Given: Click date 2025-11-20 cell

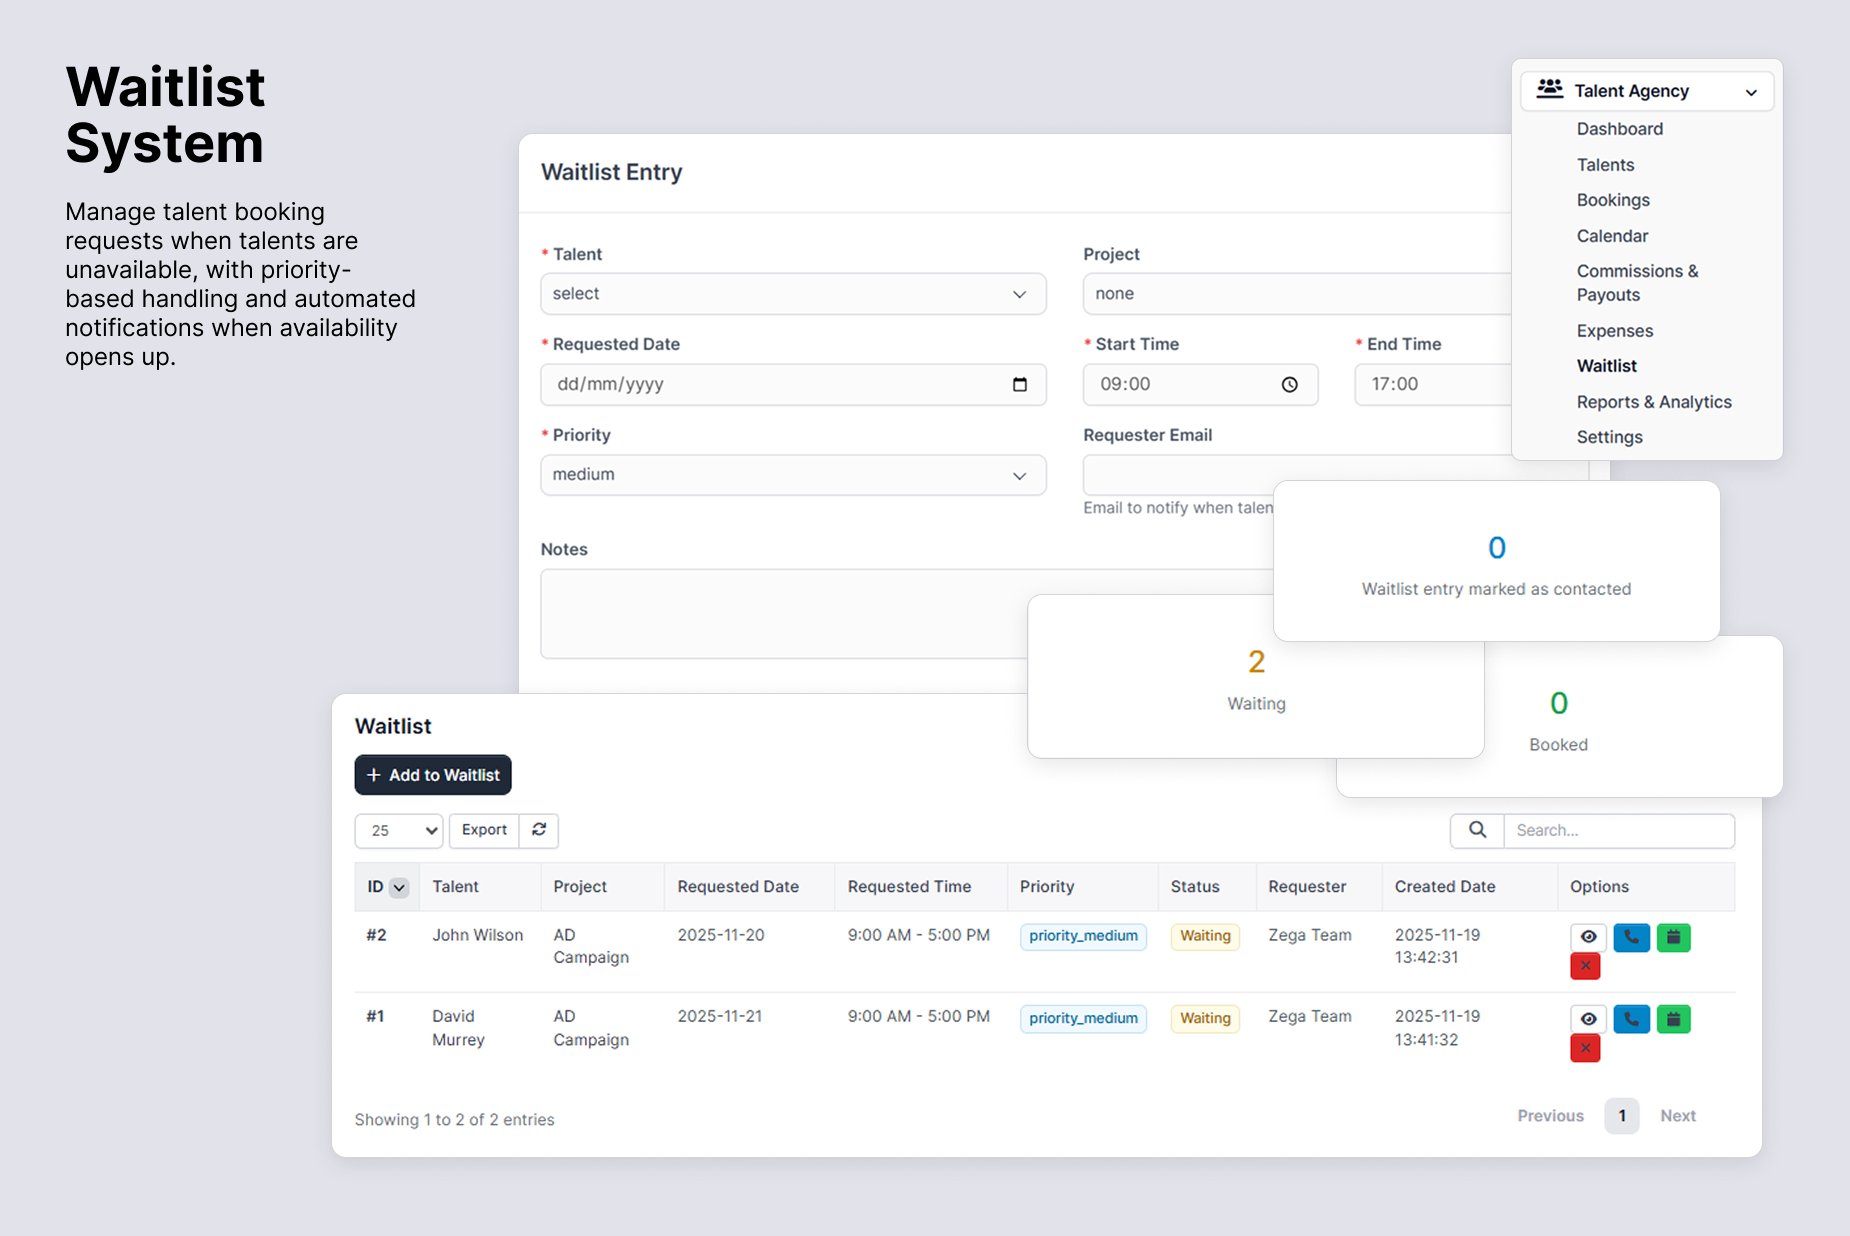Looking at the screenshot, I should point(720,935).
